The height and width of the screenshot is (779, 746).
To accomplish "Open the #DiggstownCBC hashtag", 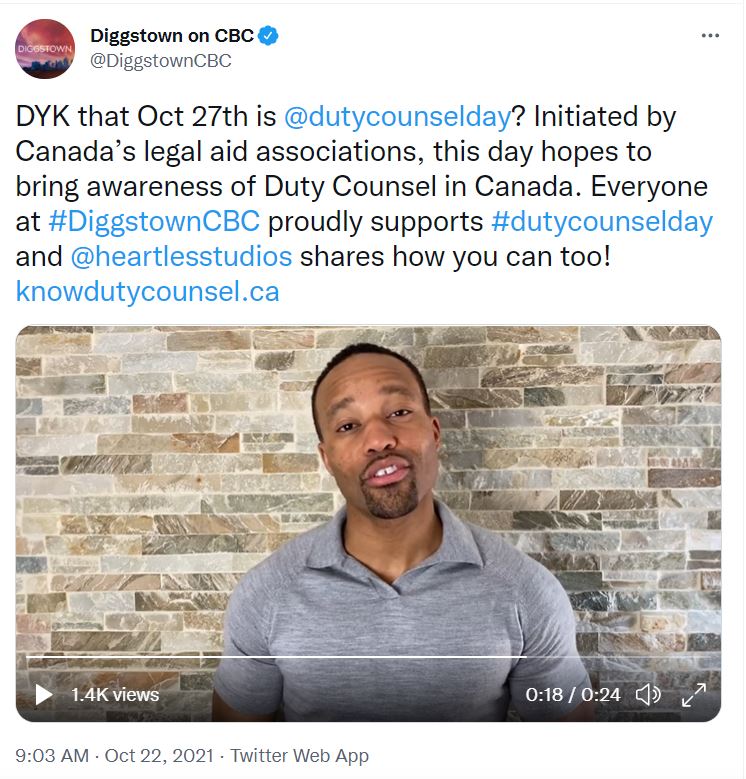I will (154, 222).
